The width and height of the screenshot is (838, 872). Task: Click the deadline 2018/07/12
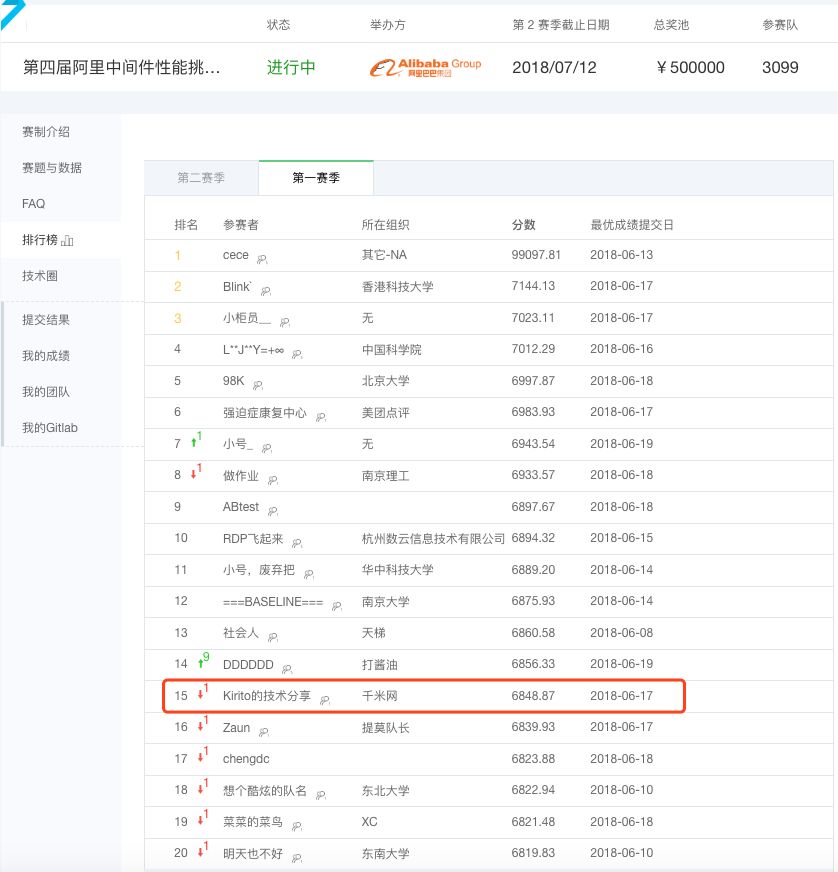(554, 67)
